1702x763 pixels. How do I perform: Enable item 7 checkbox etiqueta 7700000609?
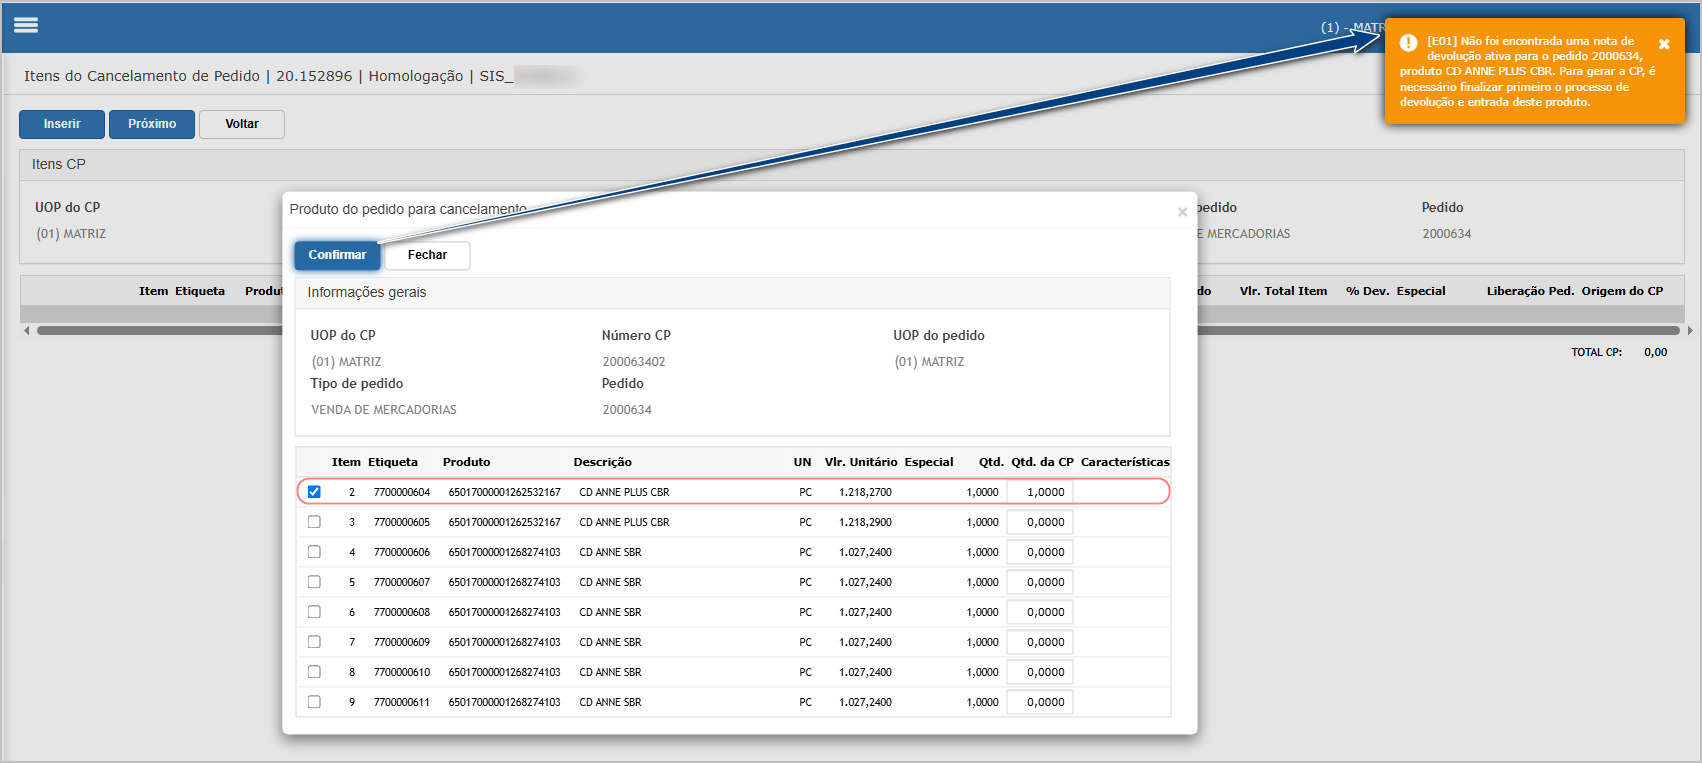tap(314, 642)
